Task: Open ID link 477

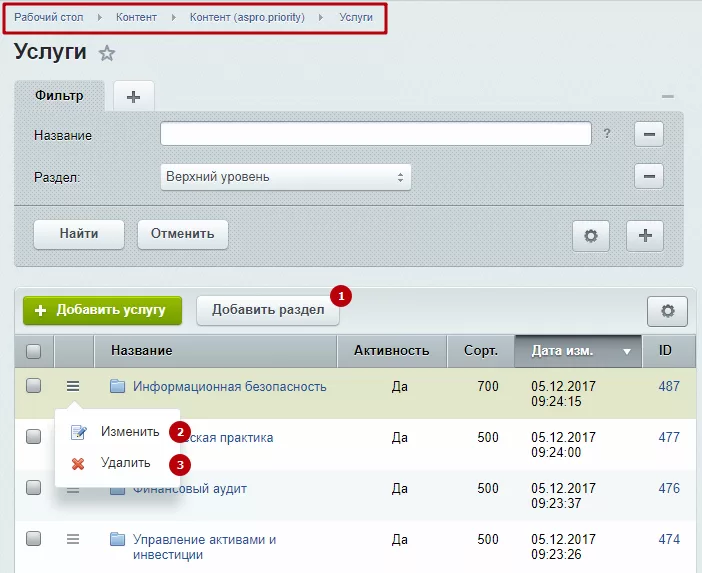Action: [x=669, y=437]
